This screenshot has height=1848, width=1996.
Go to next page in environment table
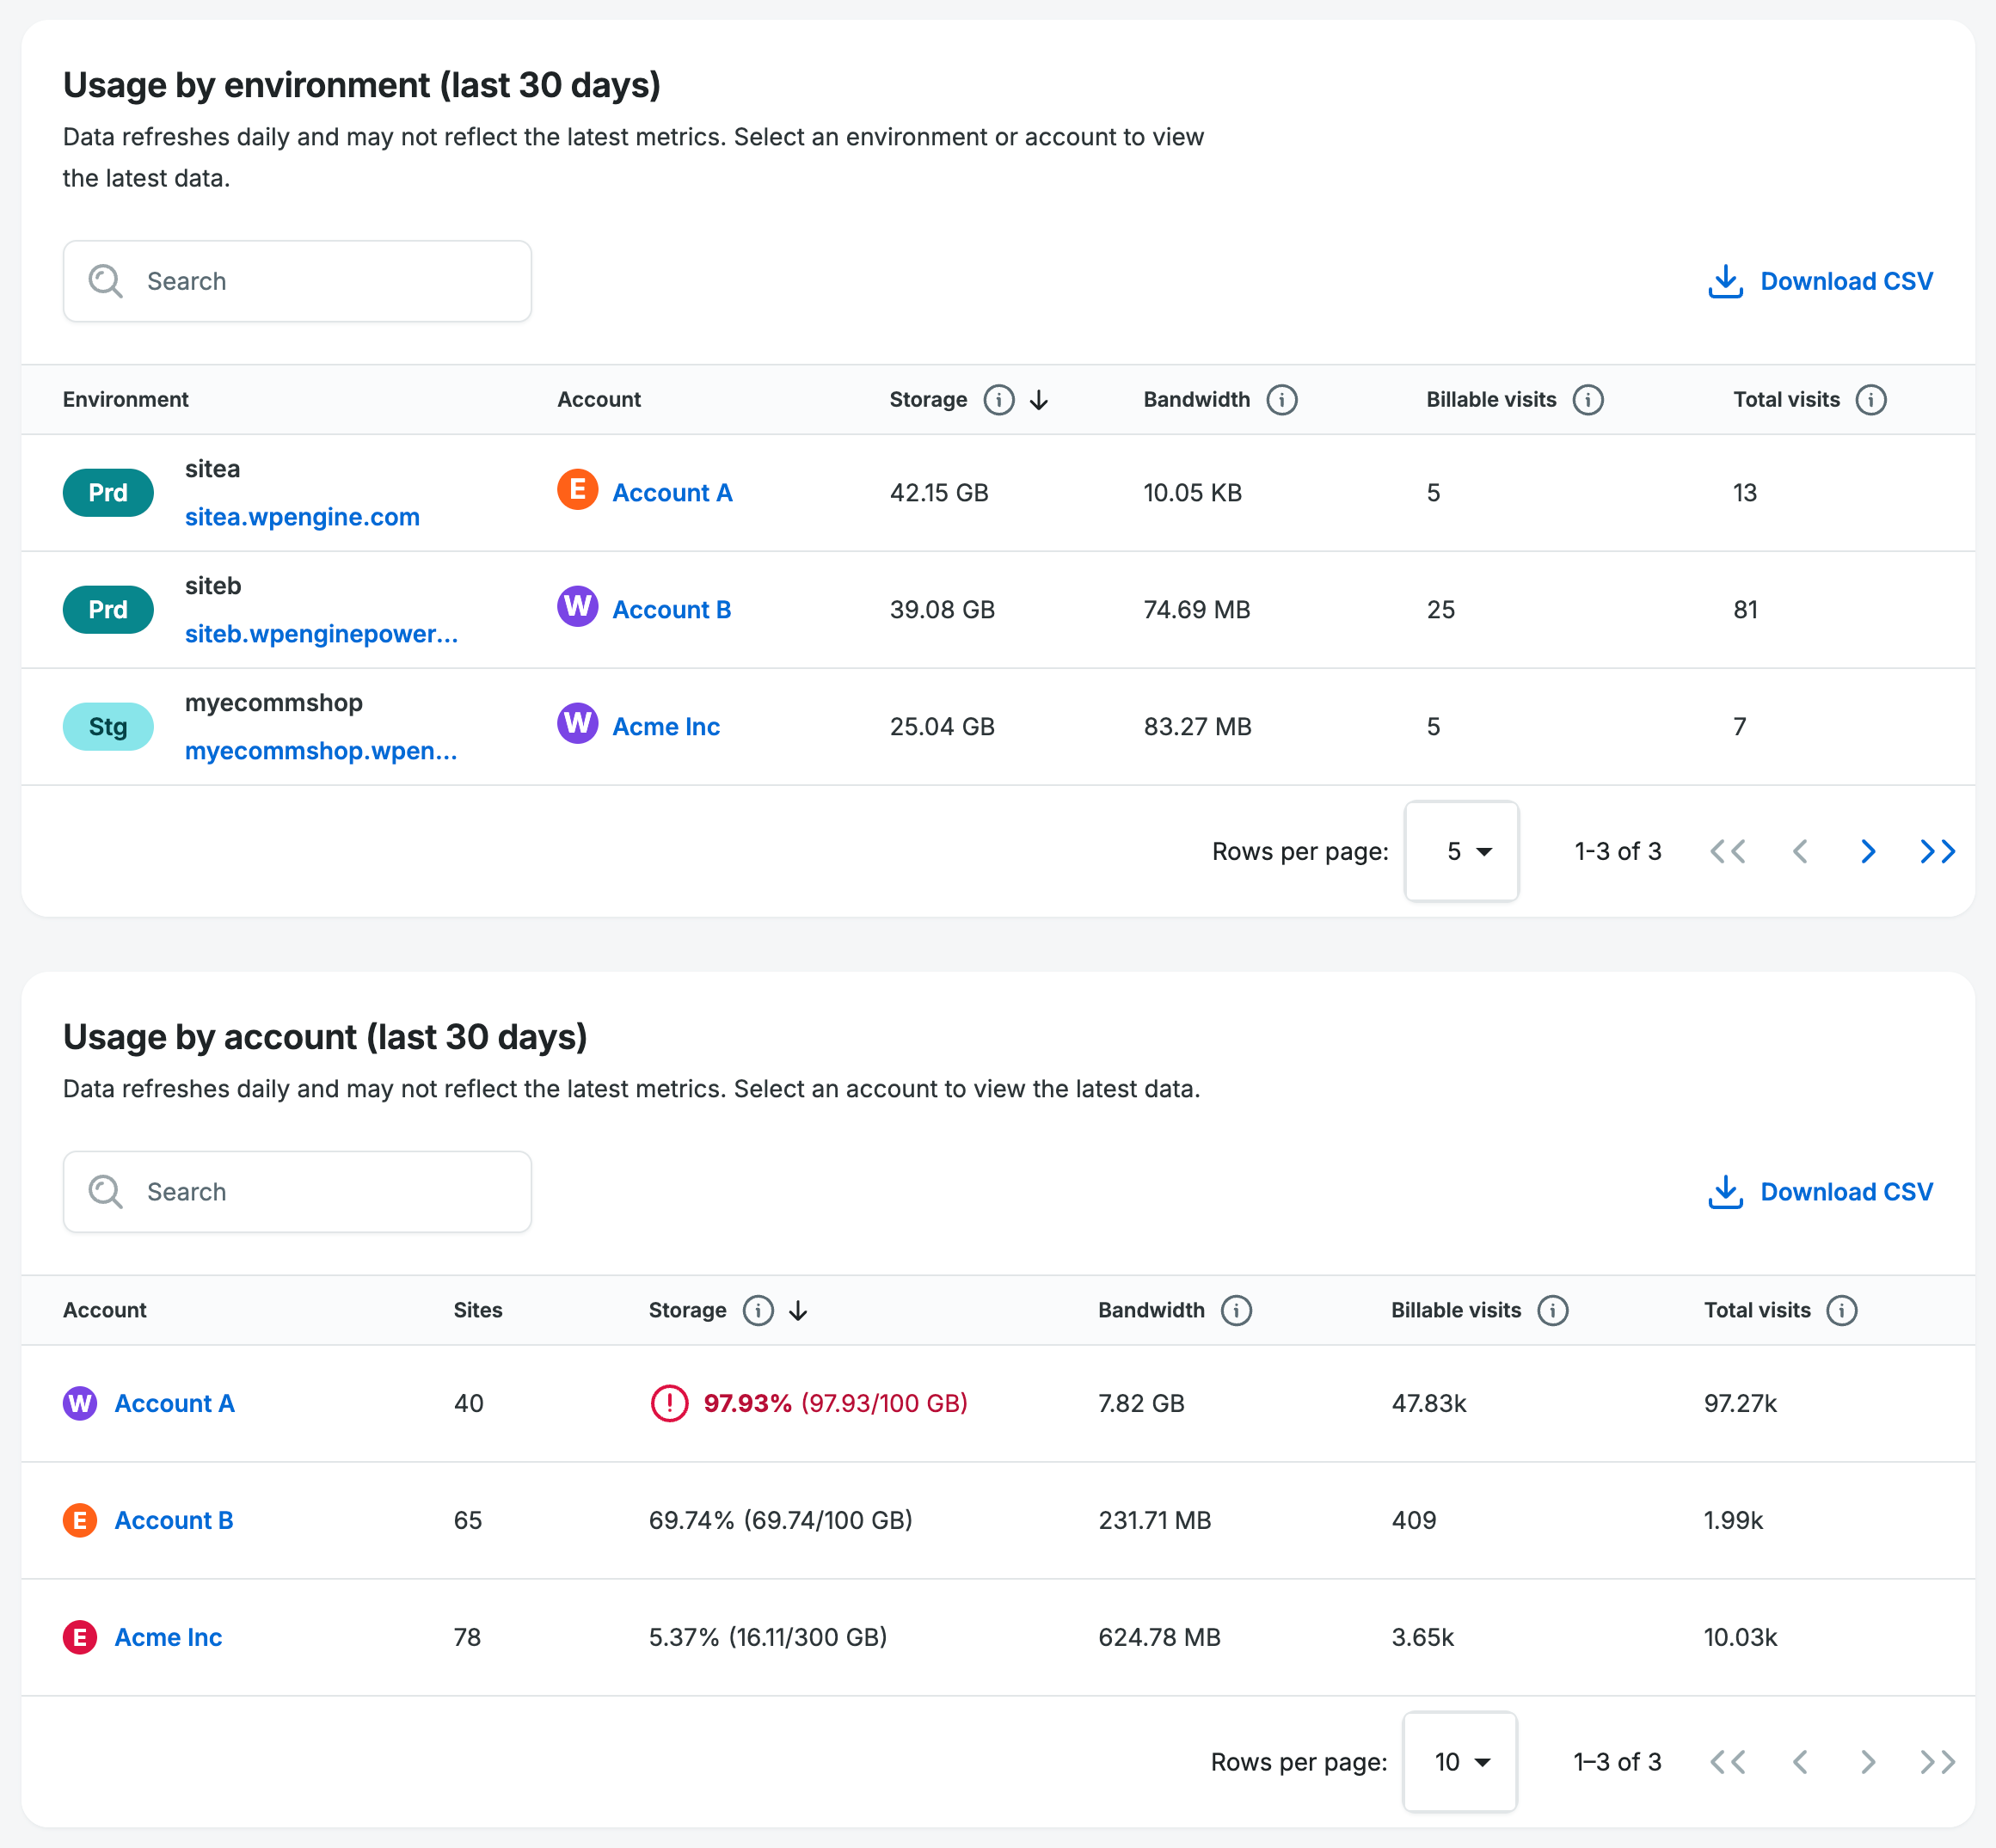pyautogui.click(x=1867, y=851)
